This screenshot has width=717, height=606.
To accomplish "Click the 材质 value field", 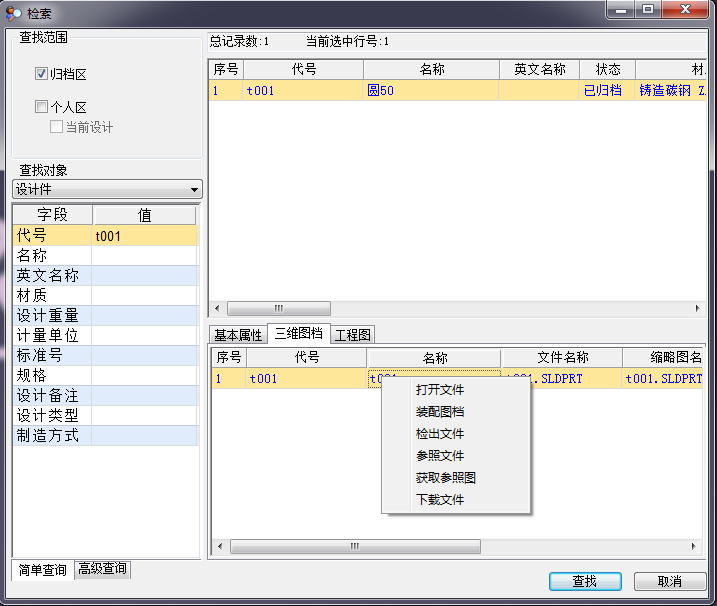I will [x=144, y=295].
